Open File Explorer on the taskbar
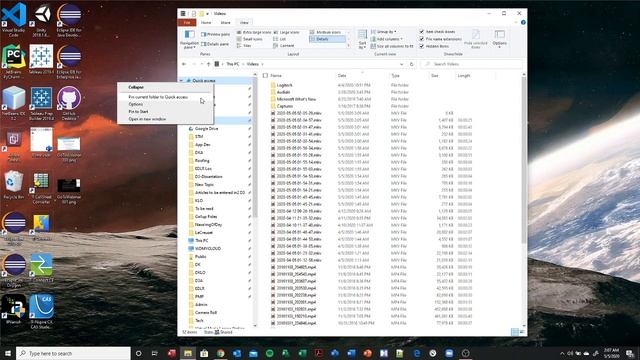 [188, 353]
